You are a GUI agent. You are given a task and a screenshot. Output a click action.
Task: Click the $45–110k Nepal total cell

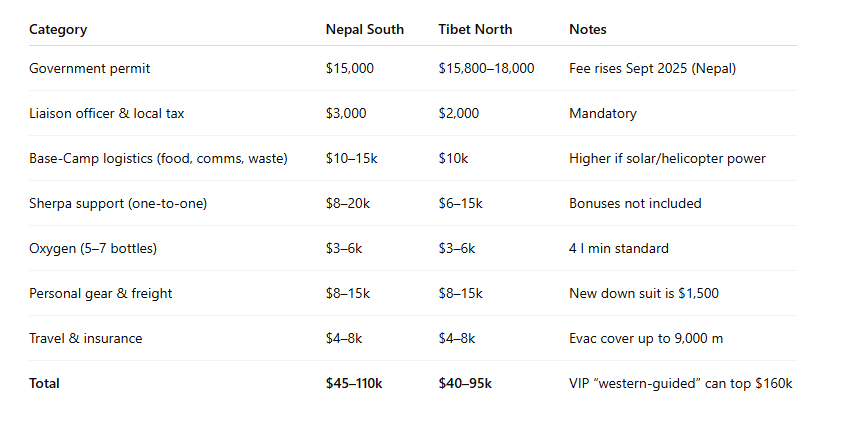point(354,384)
